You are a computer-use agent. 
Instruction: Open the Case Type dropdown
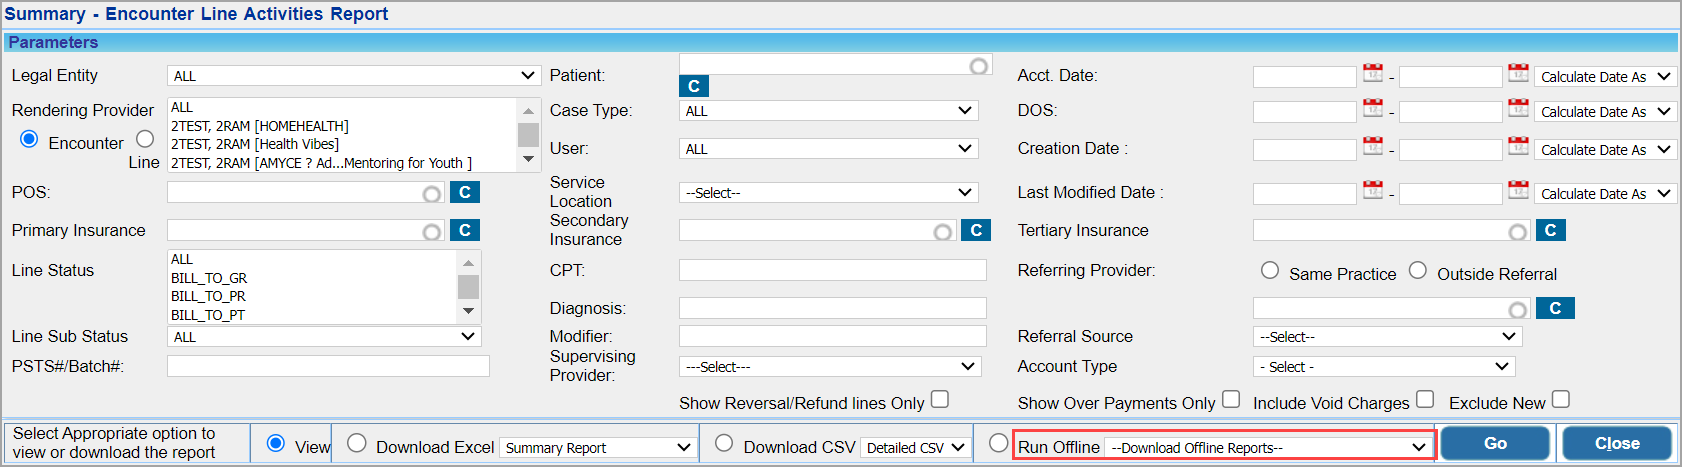coord(829,111)
